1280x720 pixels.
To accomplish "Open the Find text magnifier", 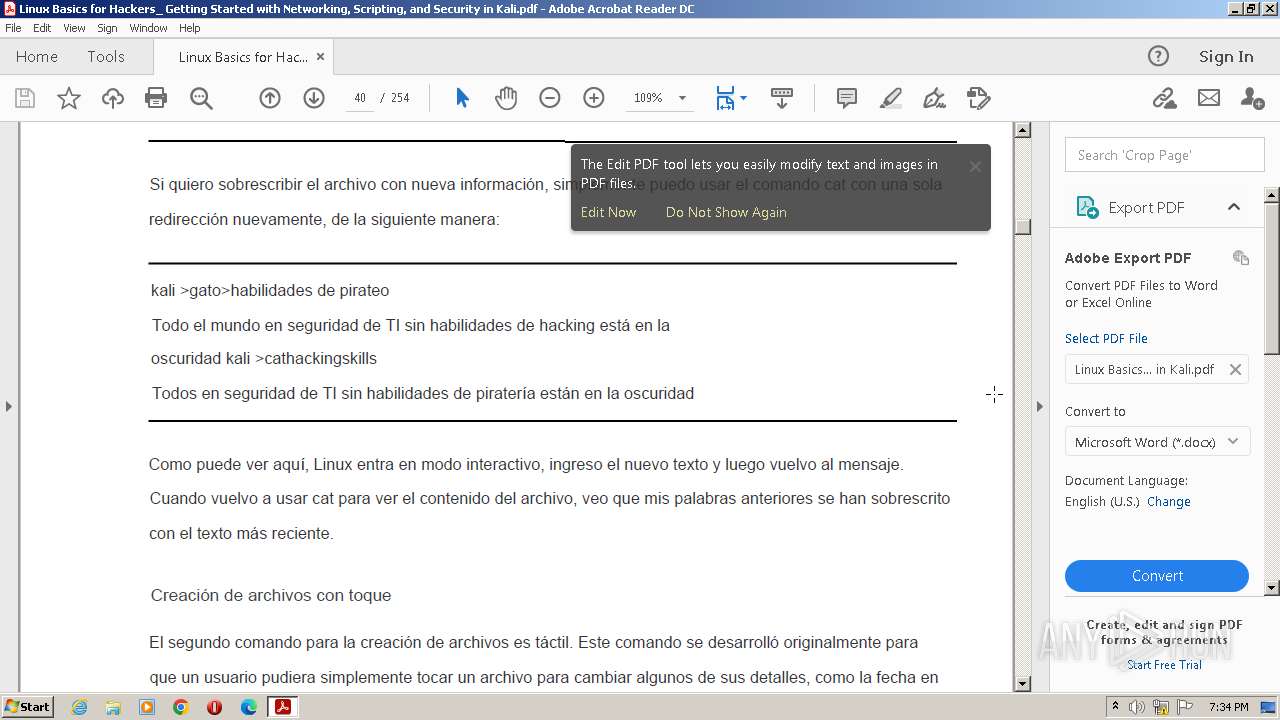I will point(201,98).
